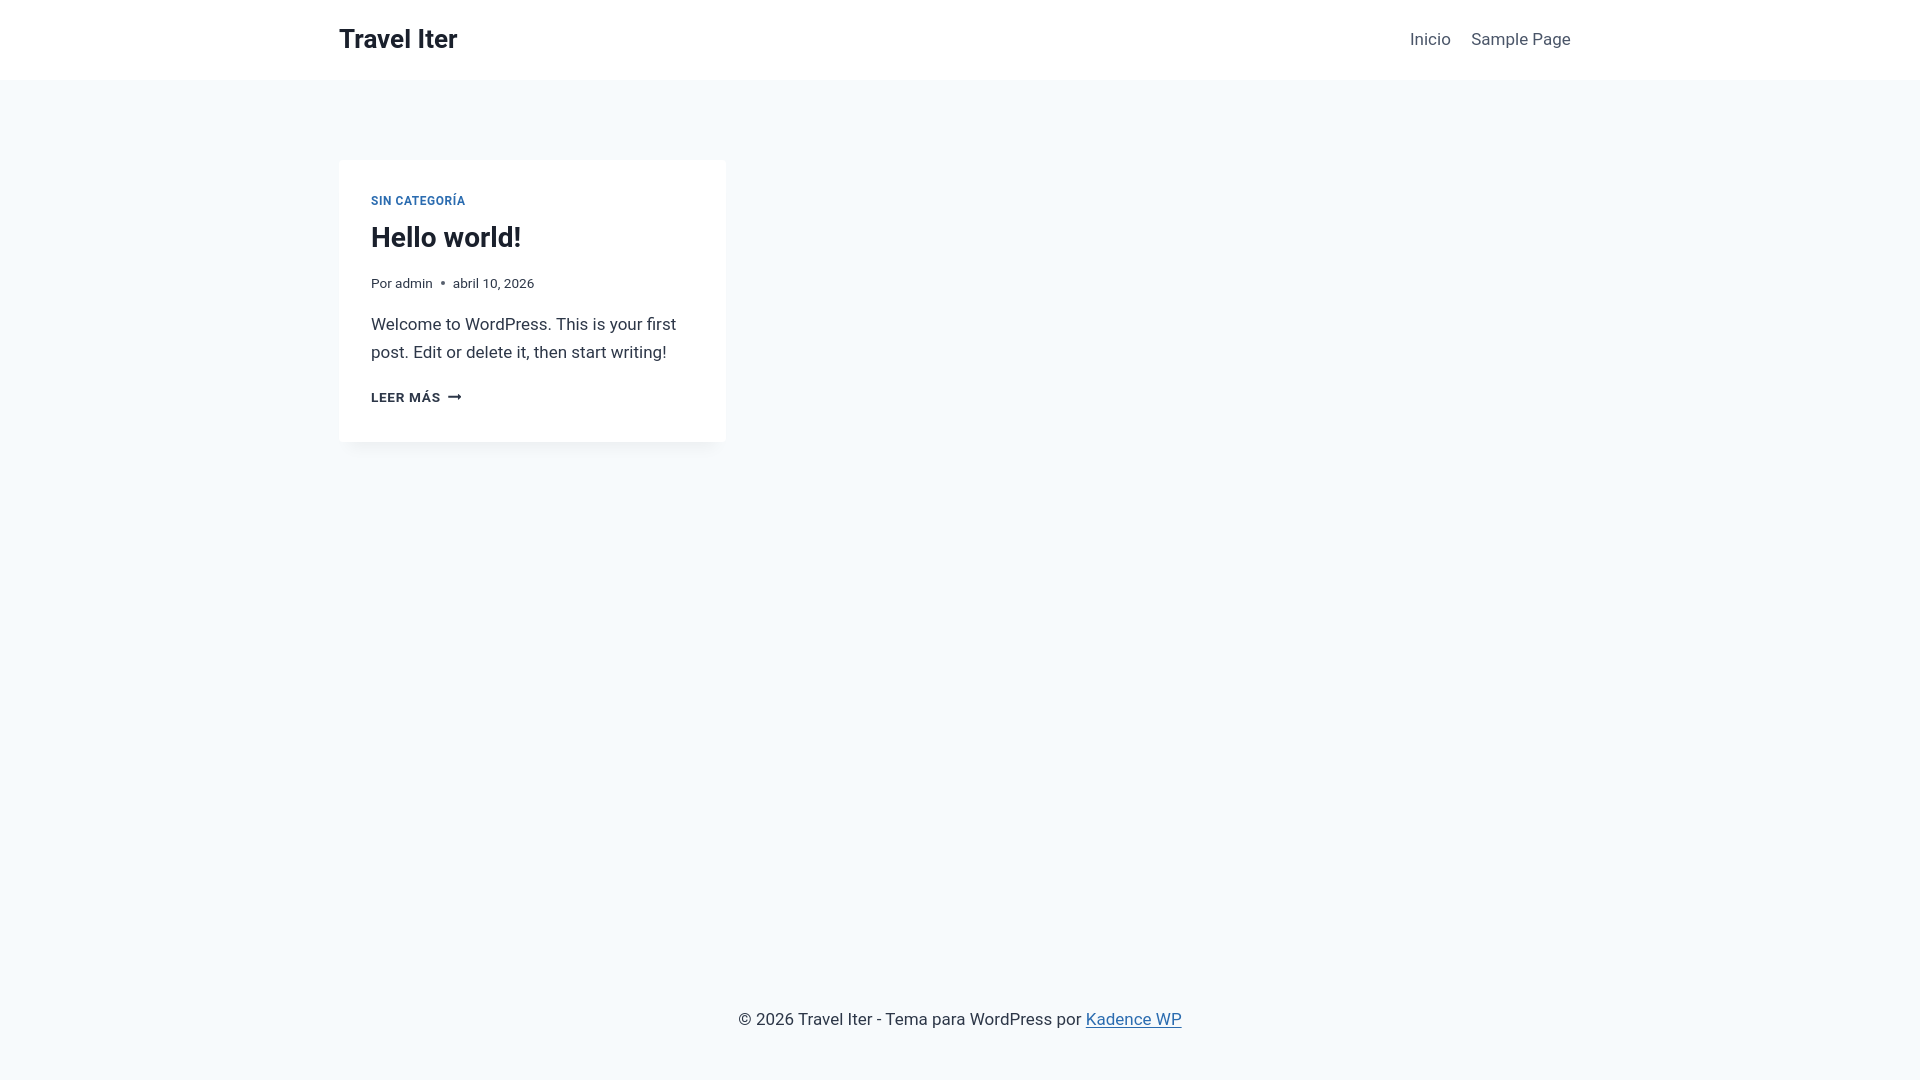Go to the Inicio menu item
Image resolution: width=1920 pixels, height=1080 pixels.
tap(1430, 39)
